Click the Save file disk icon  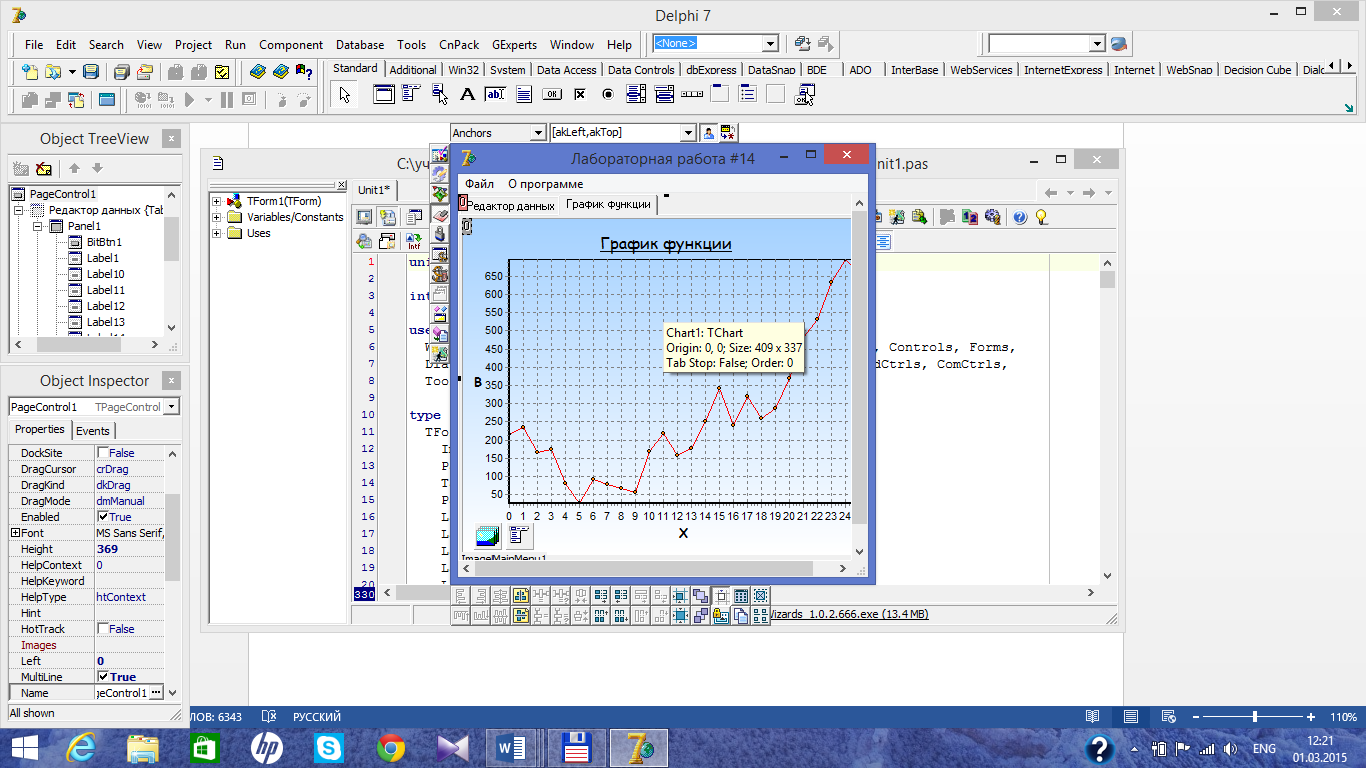click(91, 72)
